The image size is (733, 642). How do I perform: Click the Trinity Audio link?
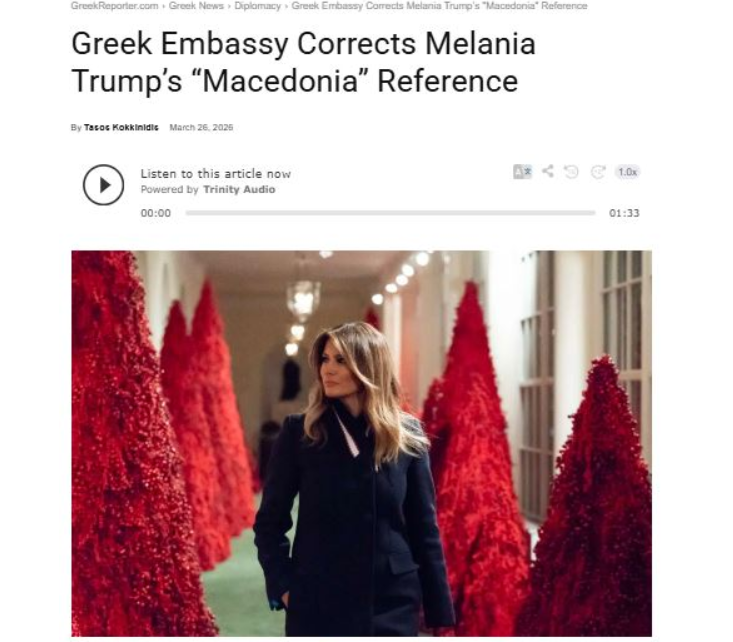239,189
